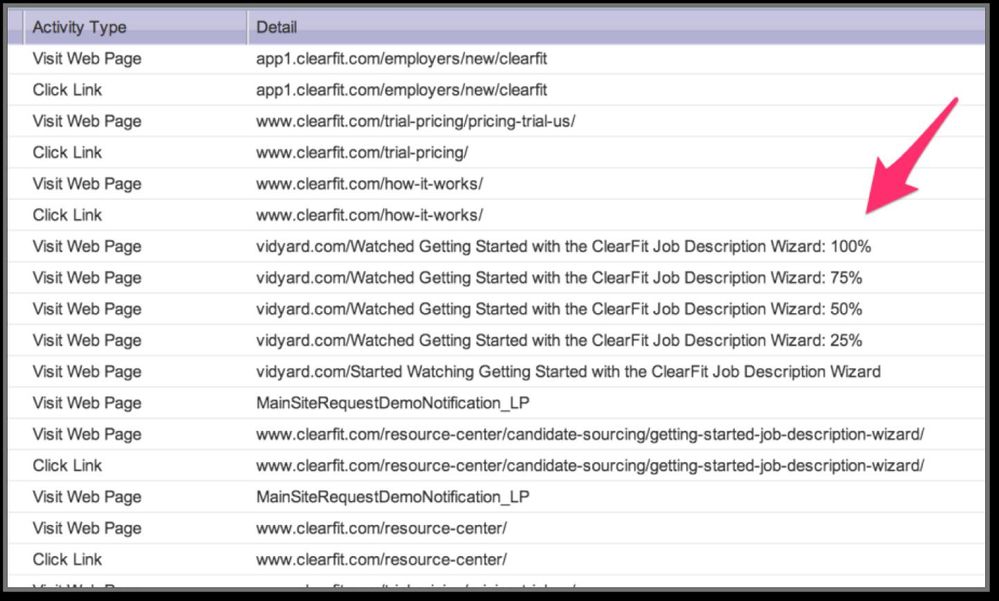999x601 pixels.
Task: Click Visit Web Page cell for app1.clearfit.com/employers/new/clearfit
Action: coord(87,59)
